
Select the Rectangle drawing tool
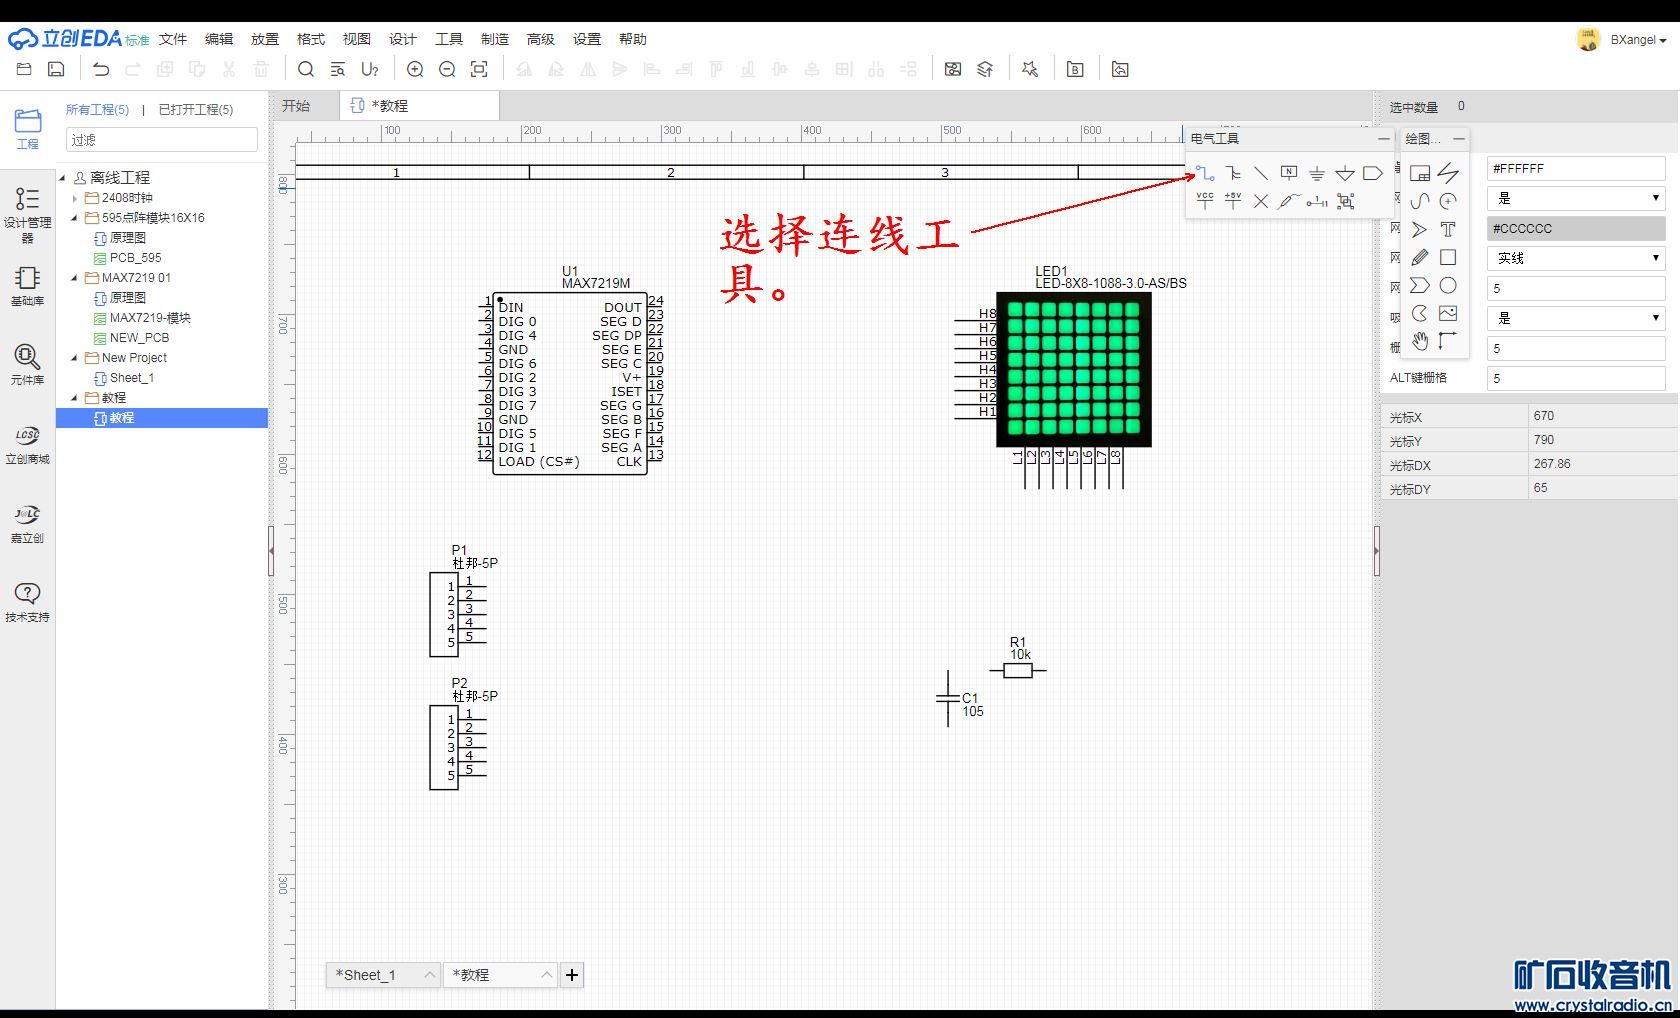click(1448, 257)
